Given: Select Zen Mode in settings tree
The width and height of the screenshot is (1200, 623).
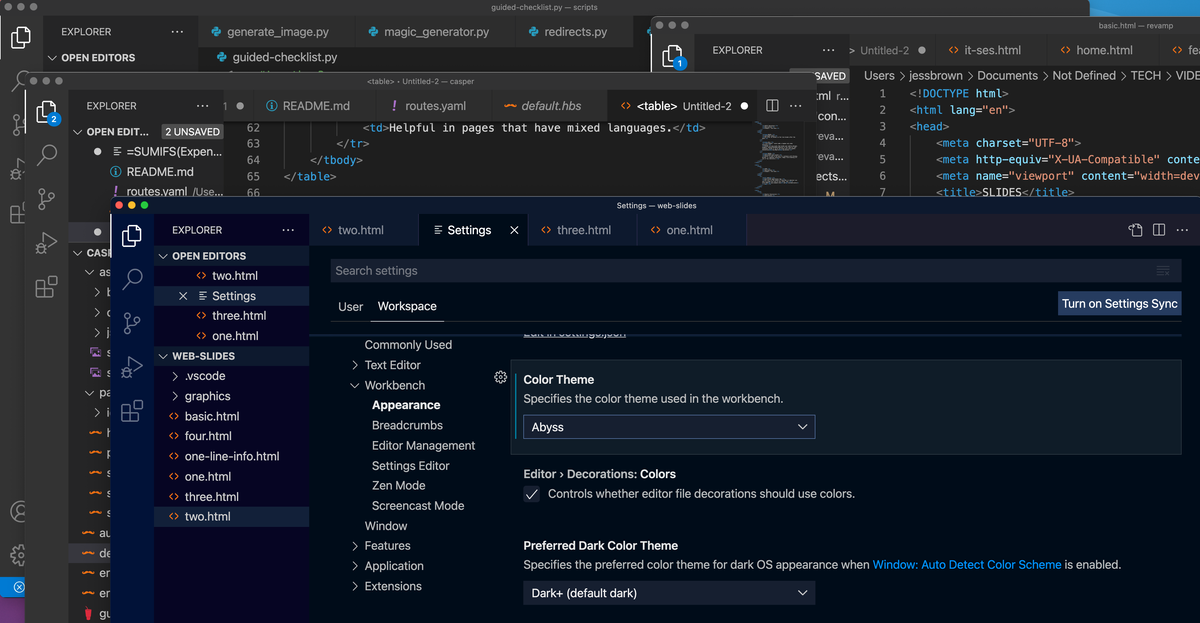Looking at the screenshot, I should tap(398, 486).
